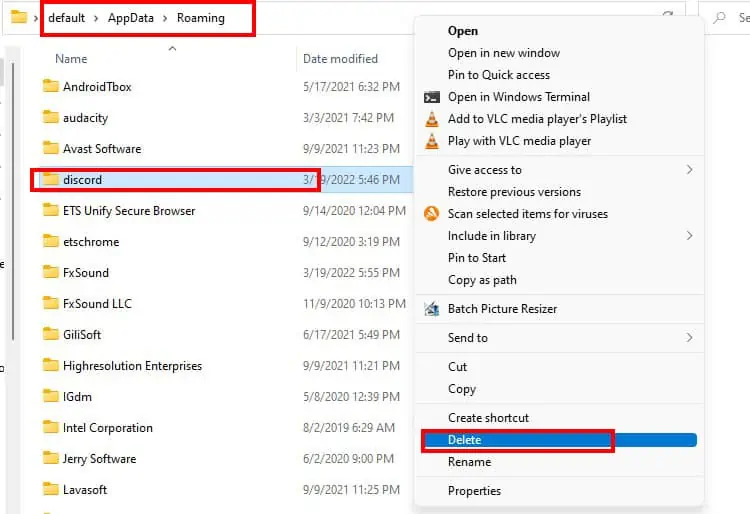Click the default breadcrumb segment
This screenshot has width=750, height=514.
(66, 18)
